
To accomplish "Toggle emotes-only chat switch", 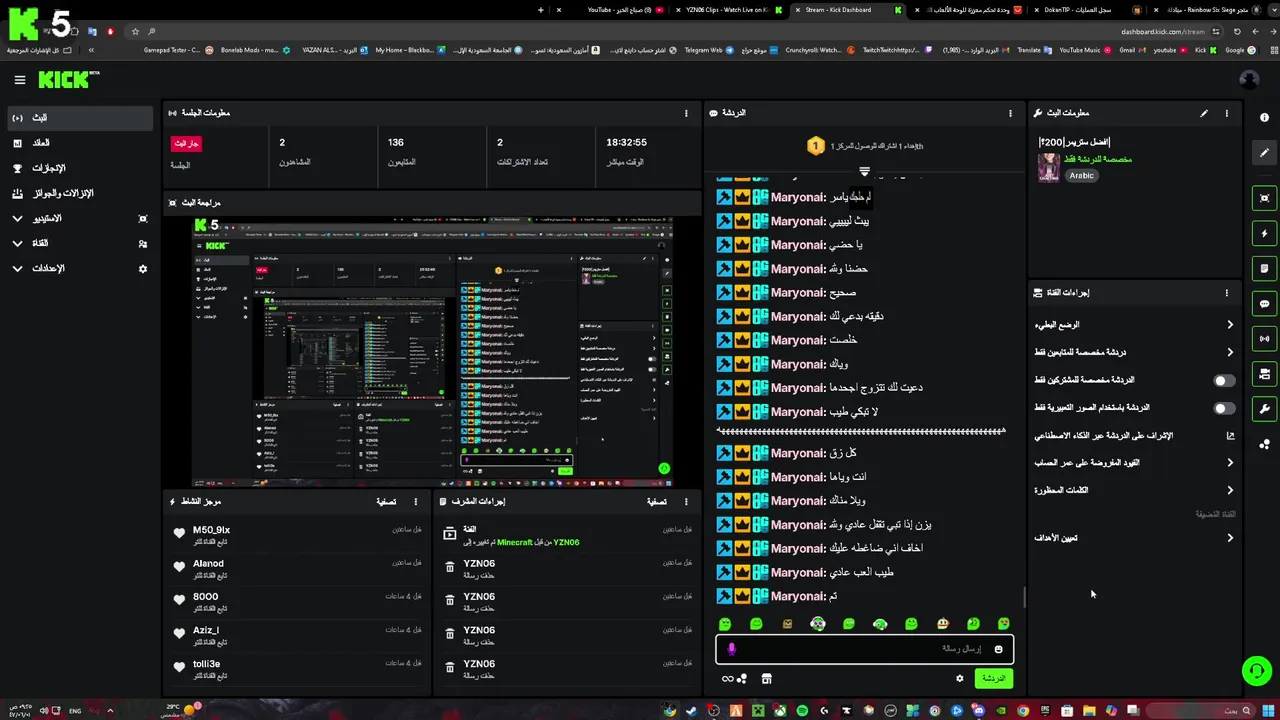I will pos(1224,408).
